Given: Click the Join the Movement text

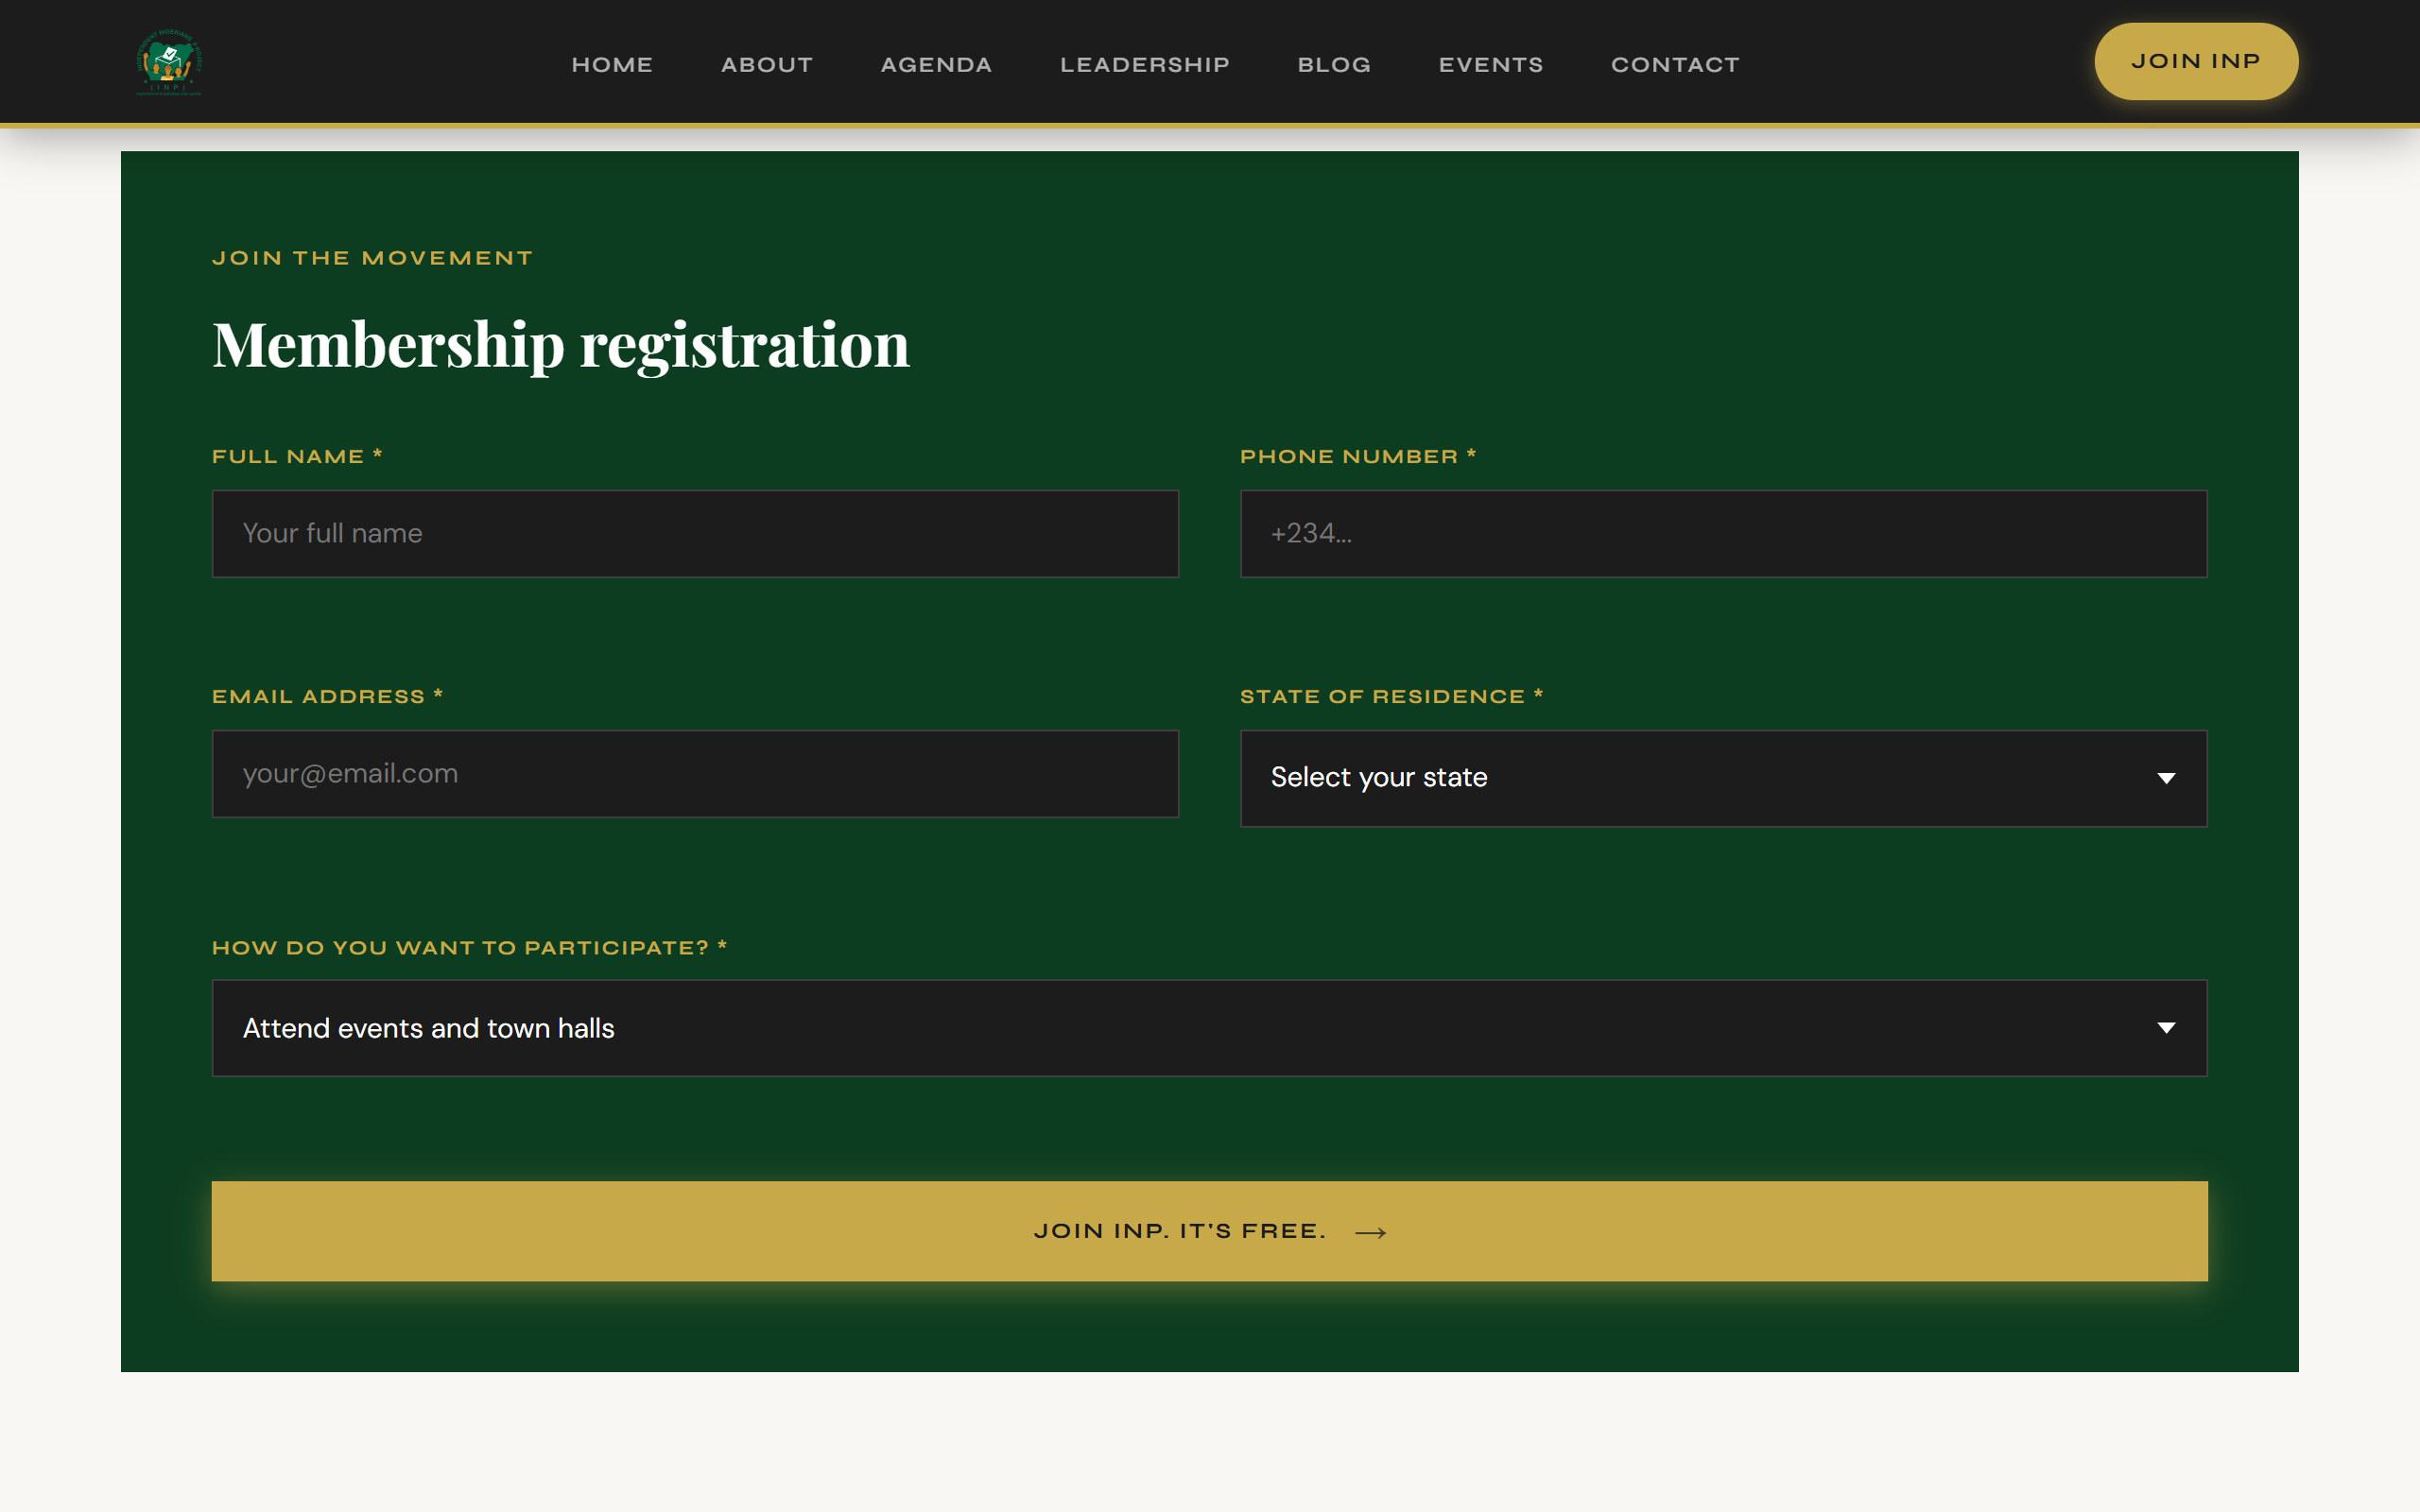Looking at the screenshot, I should click(x=372, y=258).
